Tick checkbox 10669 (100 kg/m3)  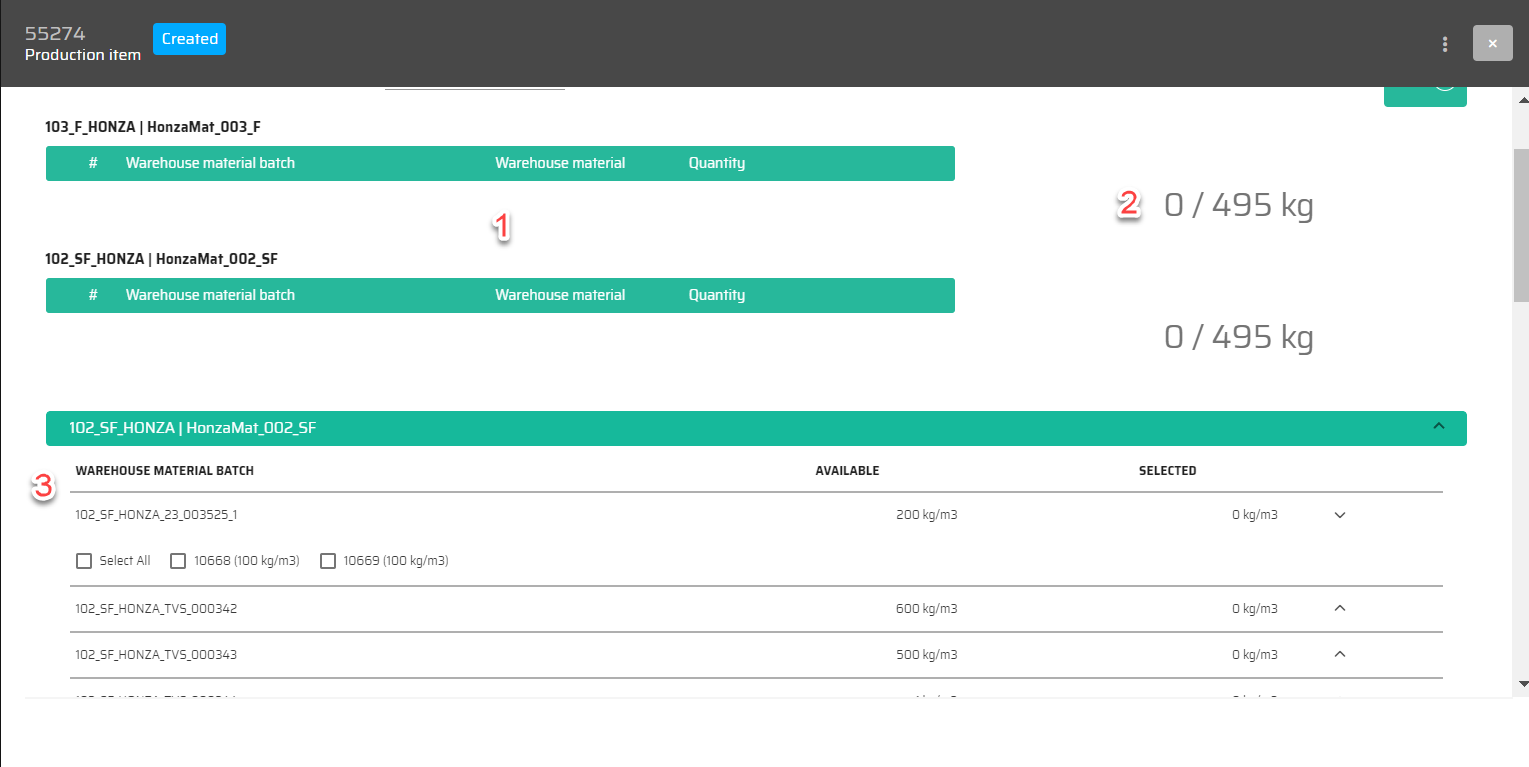[x=328, y=561]
